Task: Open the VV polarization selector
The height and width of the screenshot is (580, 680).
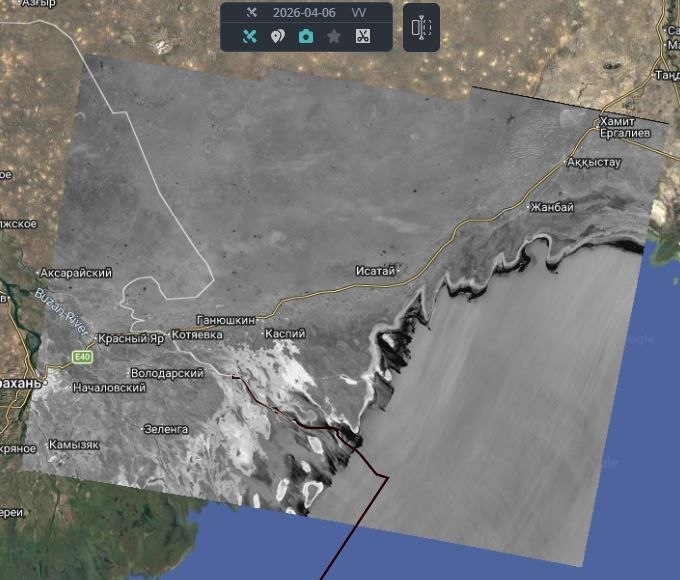Action: tap(359, 13)
